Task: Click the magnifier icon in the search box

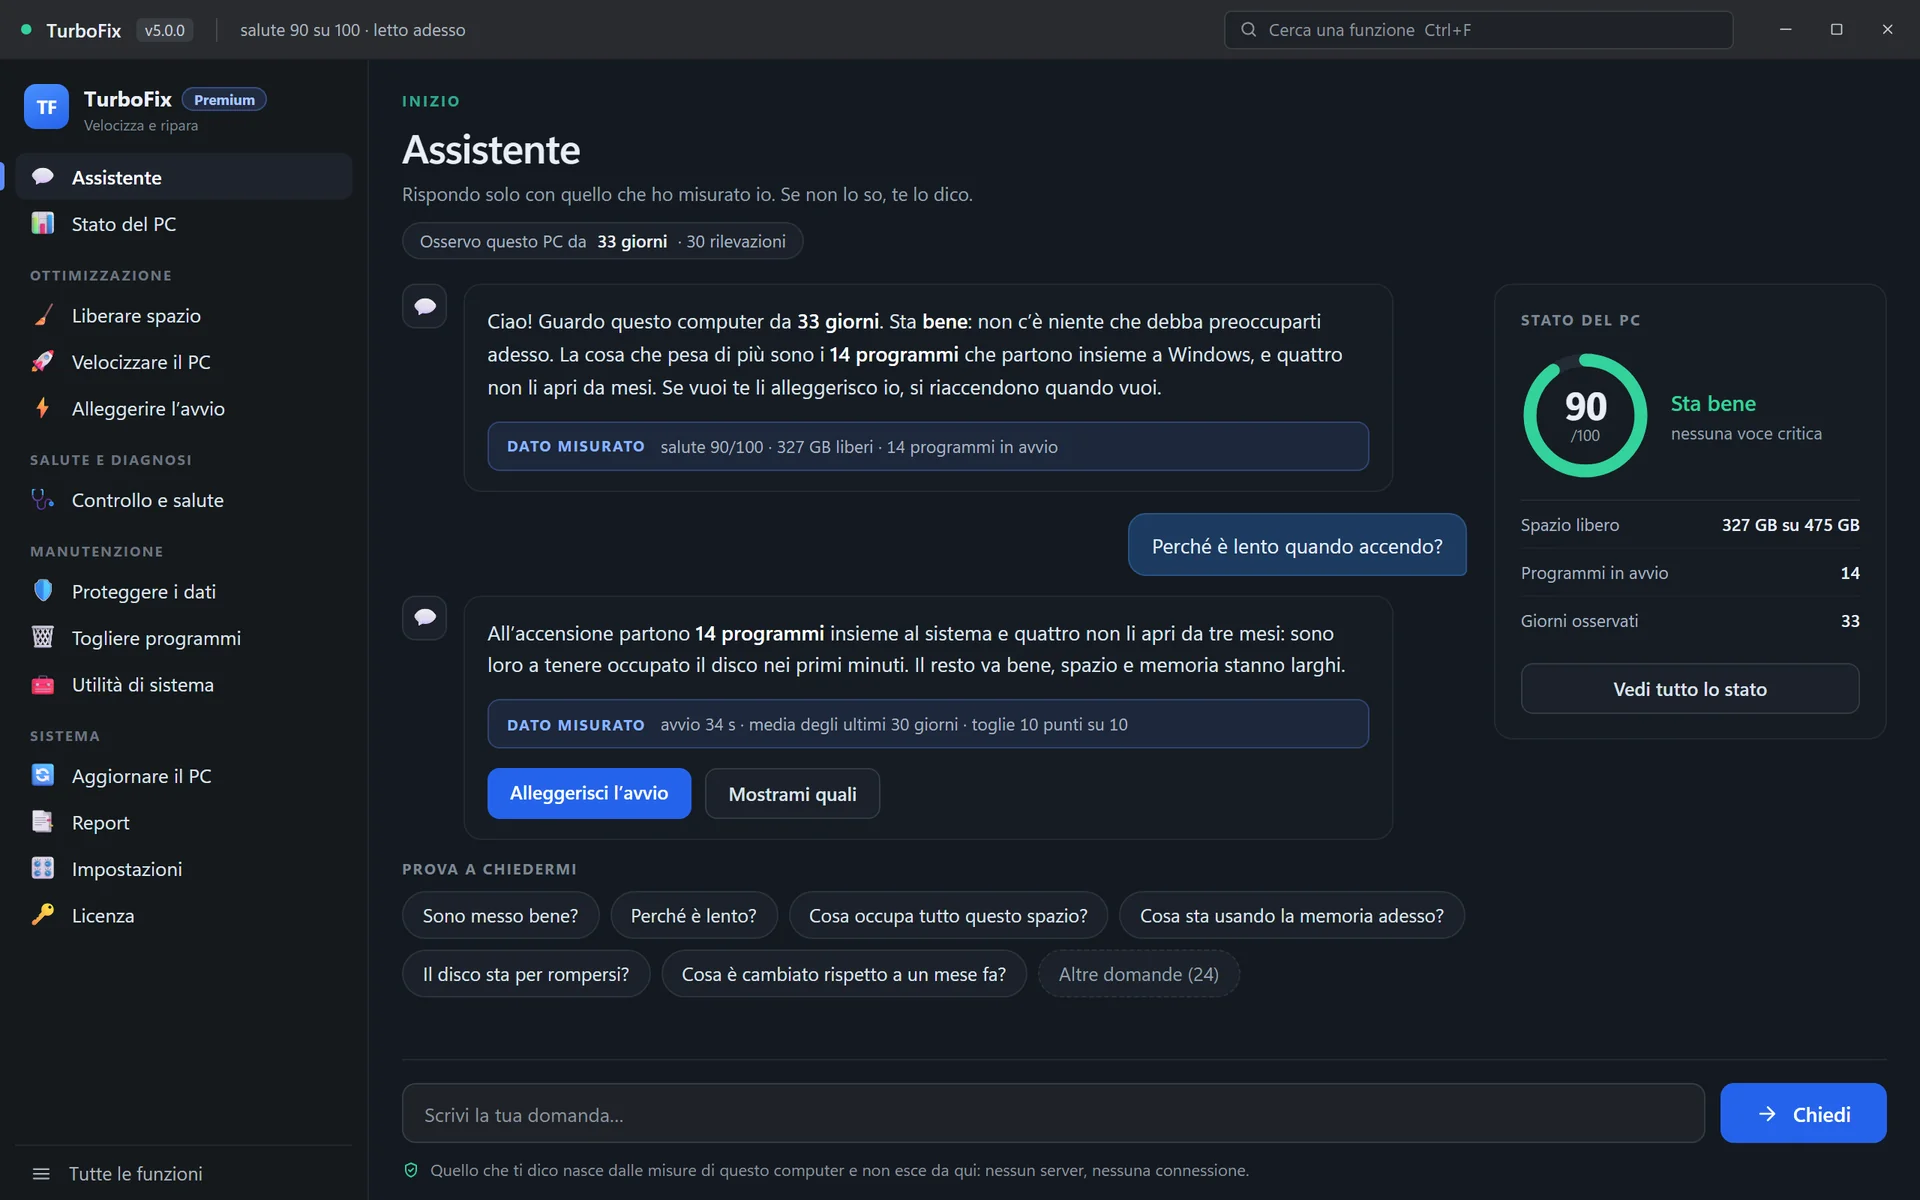Action: (x=1248, y=30)
